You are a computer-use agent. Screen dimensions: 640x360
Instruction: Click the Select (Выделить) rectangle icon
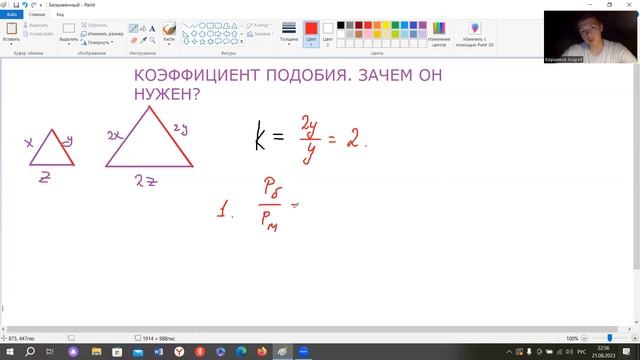click(x=69, y=28)
